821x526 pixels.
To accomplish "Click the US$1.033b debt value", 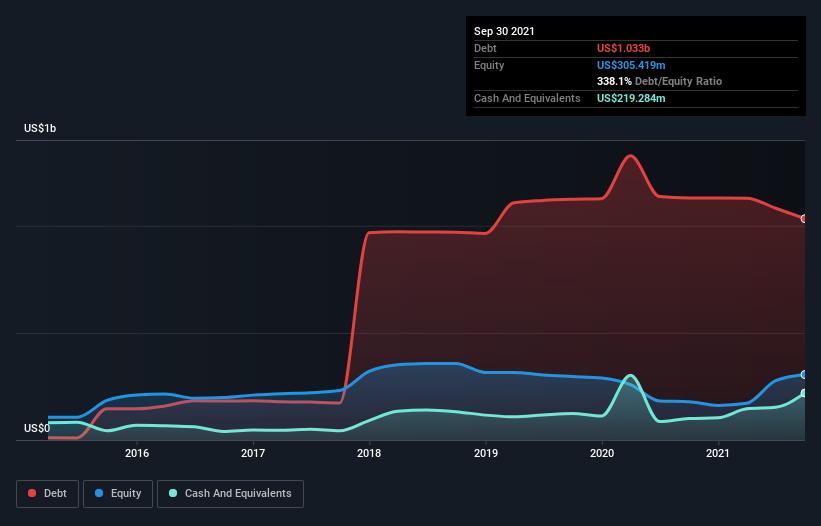I will coord(623,48).
